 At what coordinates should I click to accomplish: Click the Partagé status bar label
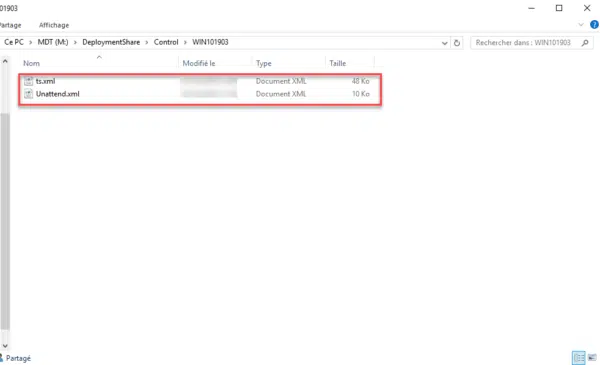coord(18,358)
